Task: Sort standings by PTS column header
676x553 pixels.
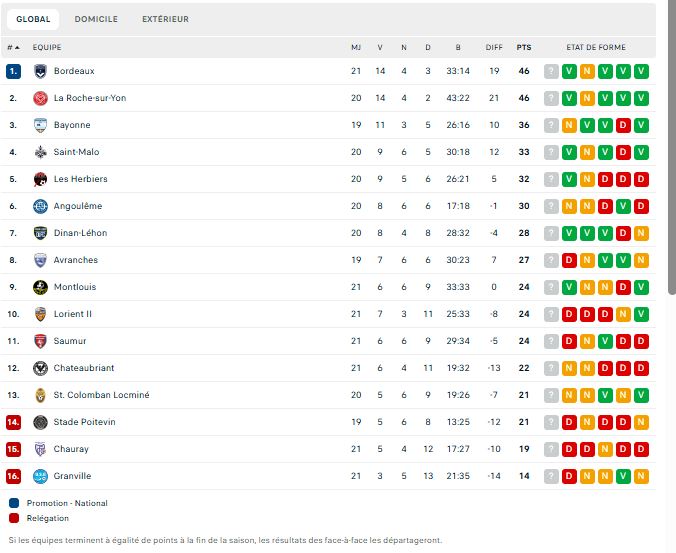Action: tap(524, 47)
